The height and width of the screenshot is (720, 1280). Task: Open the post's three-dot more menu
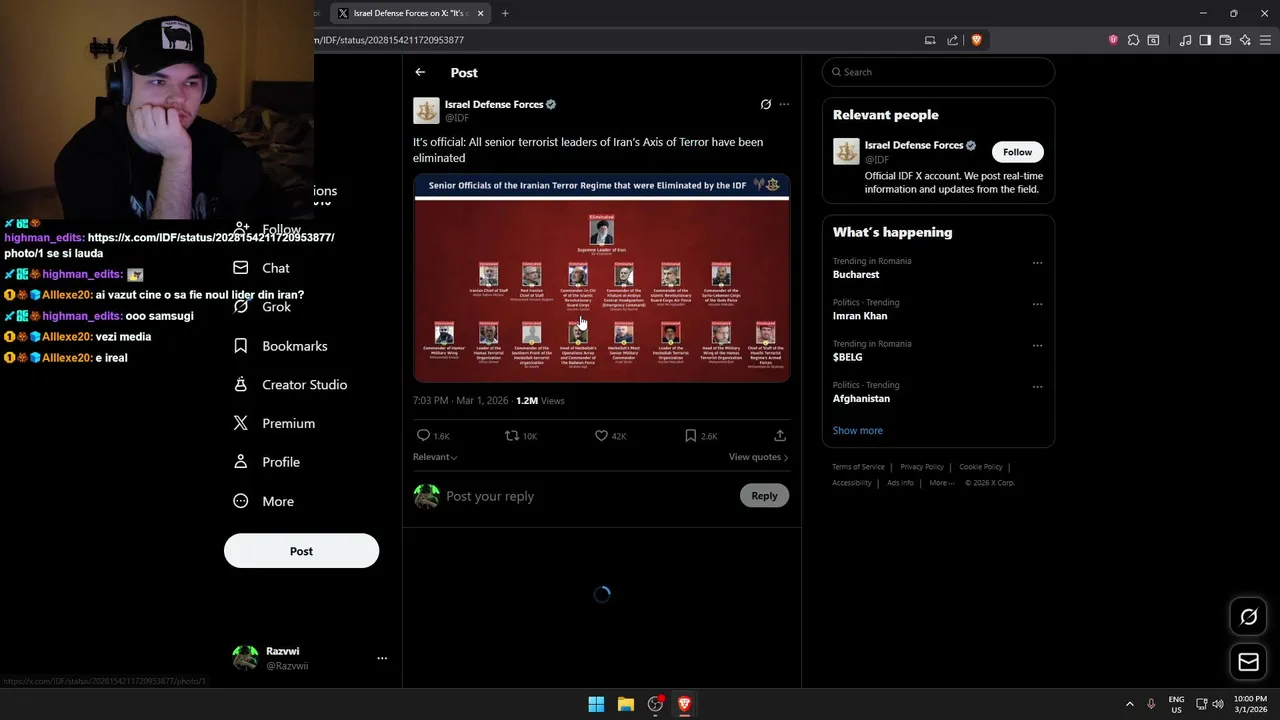(x=784, y=104)
